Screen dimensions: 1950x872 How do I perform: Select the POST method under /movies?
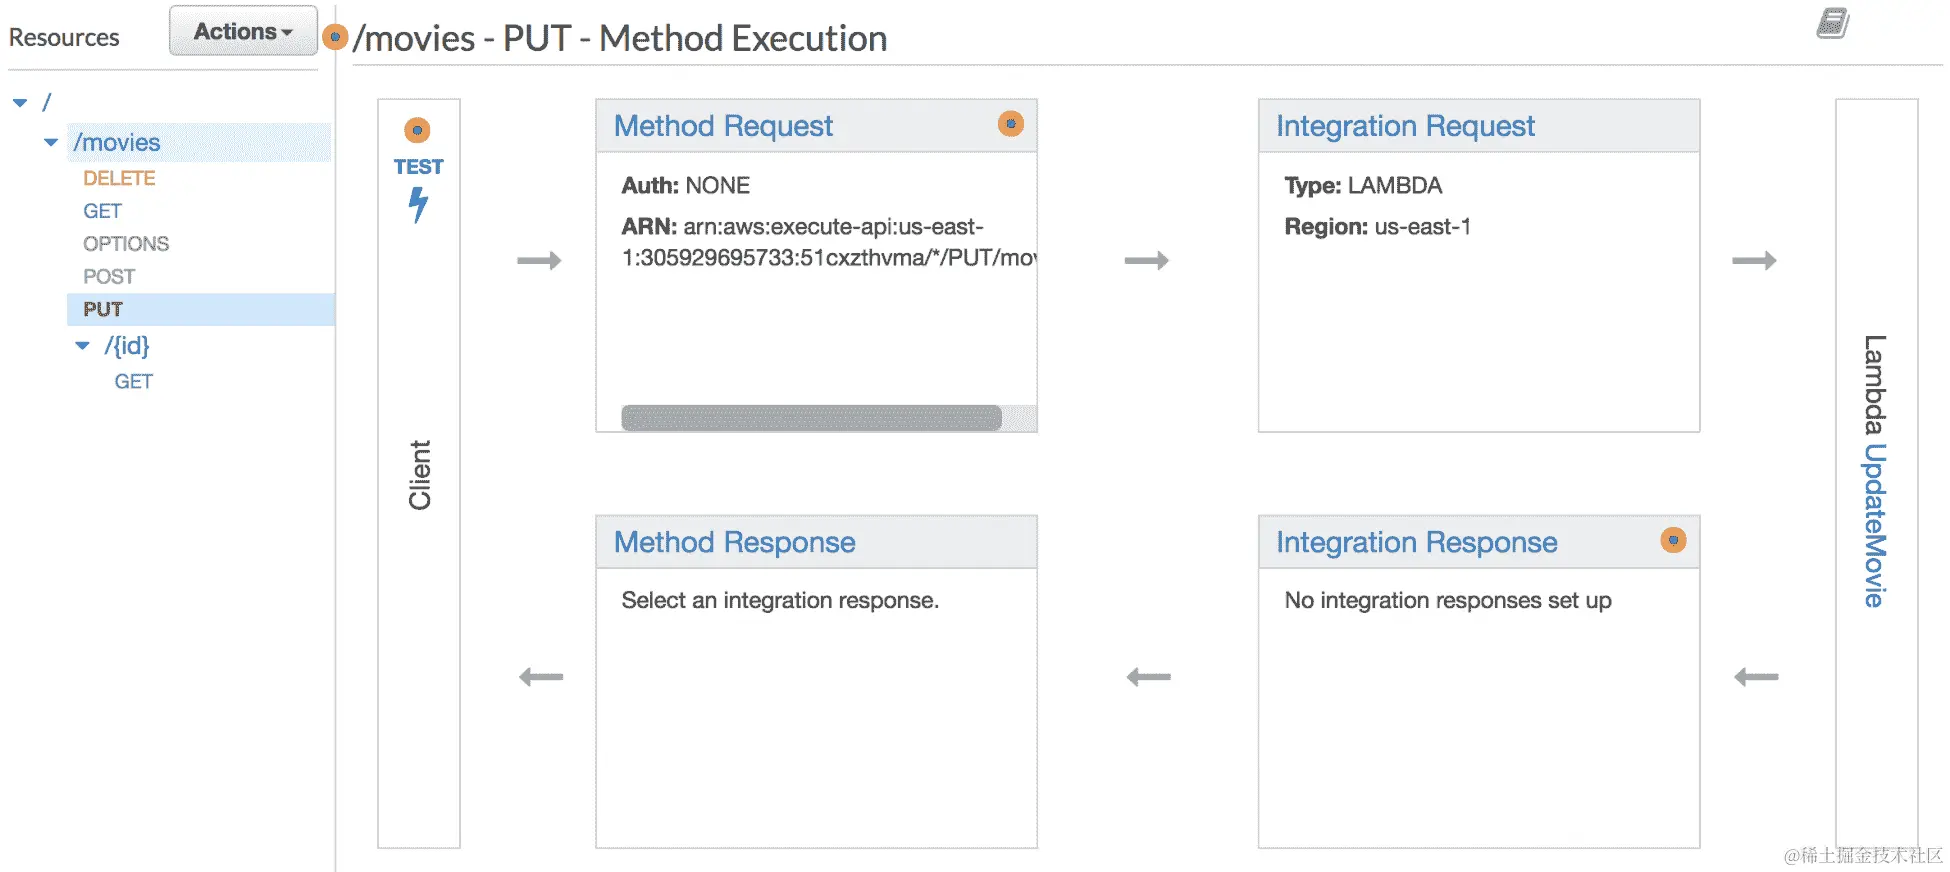tap(109, 277)
